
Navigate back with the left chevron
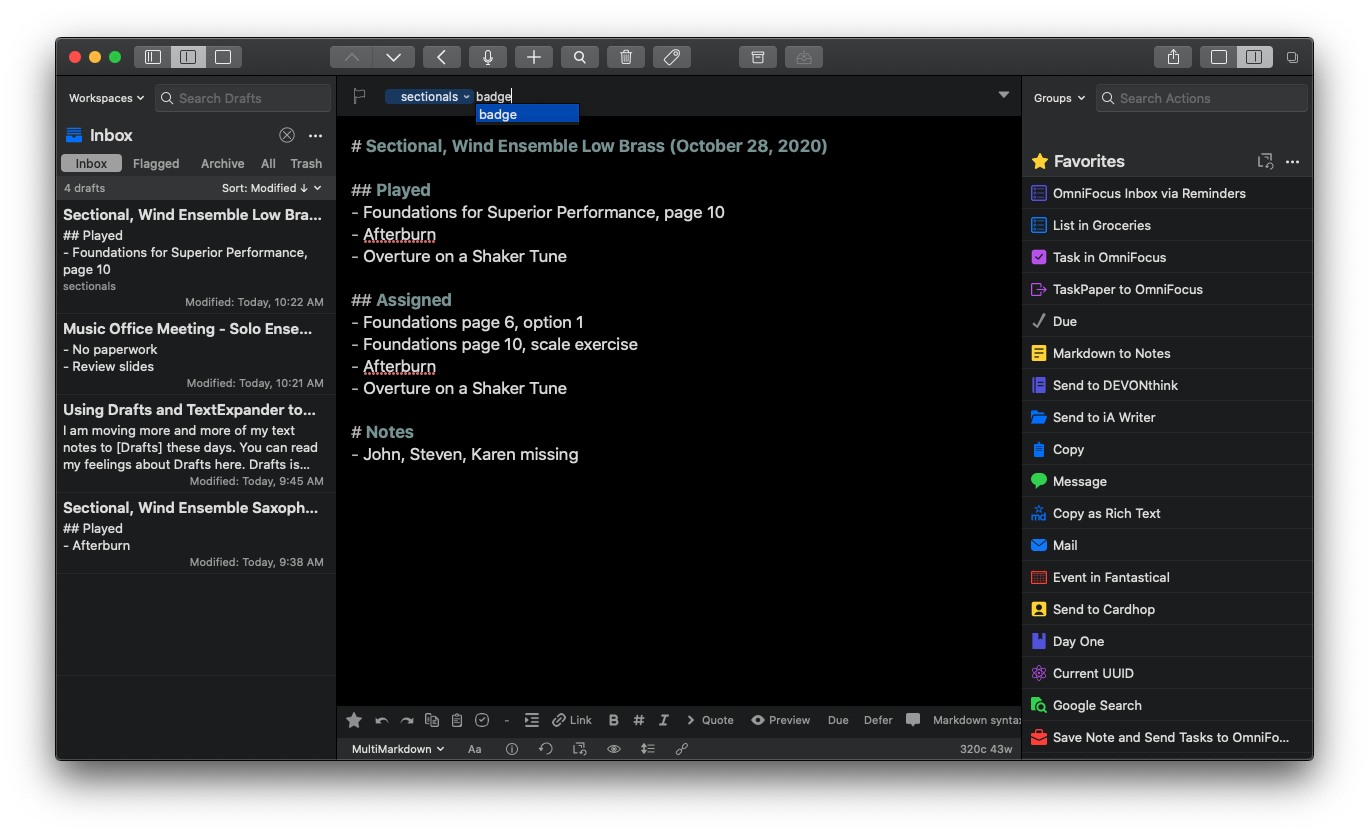click(442, 57)
